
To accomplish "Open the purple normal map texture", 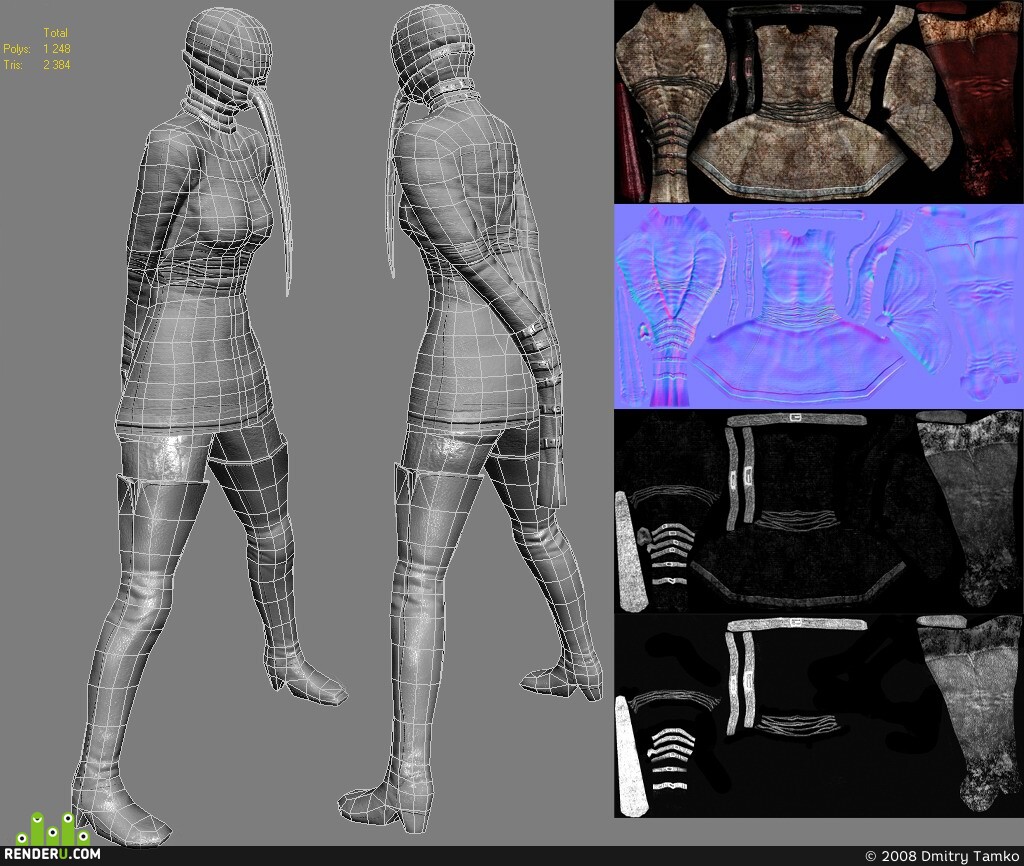I will (819, 306).
